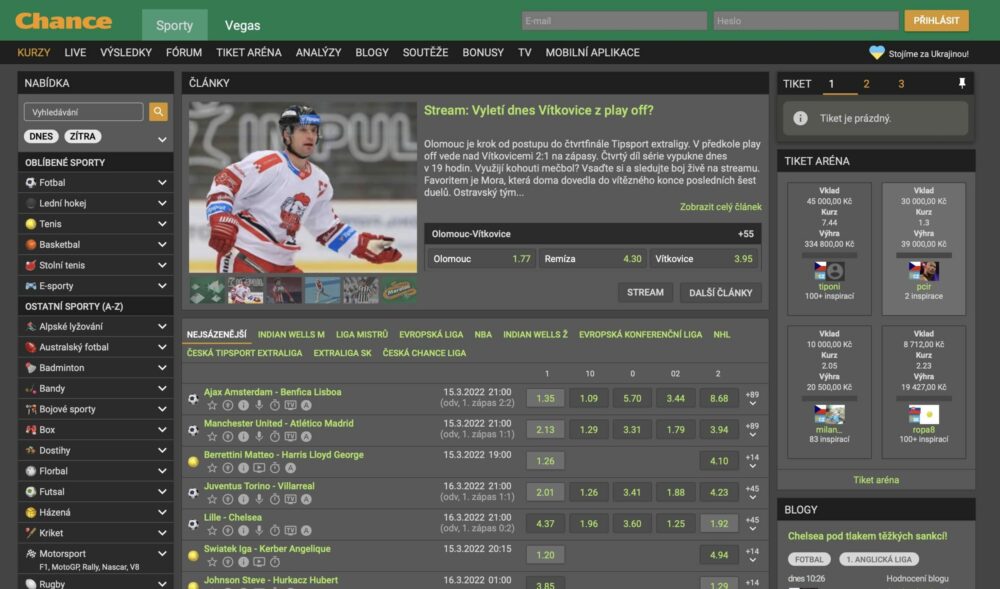
Task: Switch to the NBA tab
Action: tap(483, 334)
